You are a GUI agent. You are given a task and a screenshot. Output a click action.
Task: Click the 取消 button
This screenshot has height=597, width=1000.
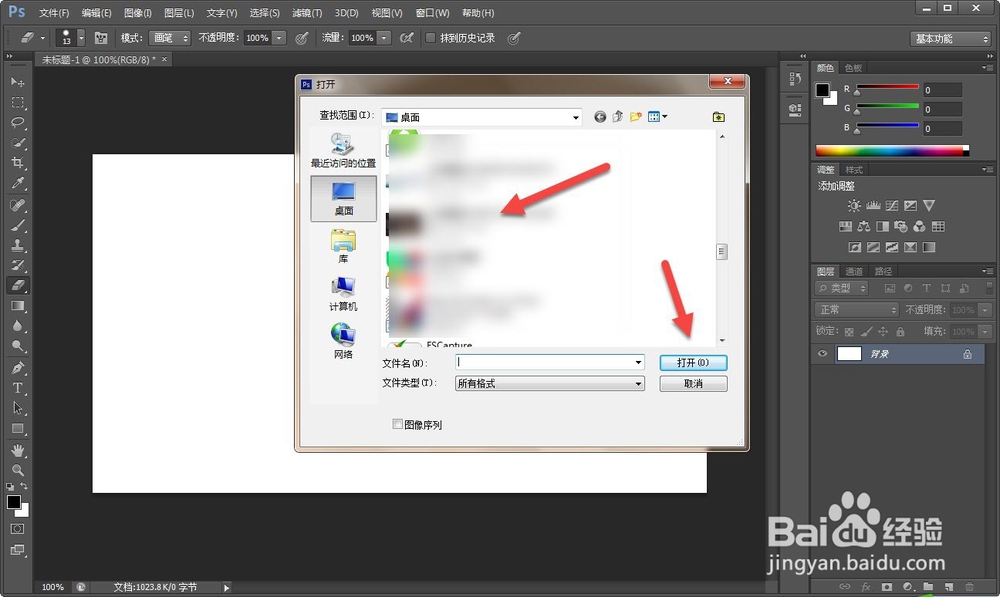click(693, 383)
